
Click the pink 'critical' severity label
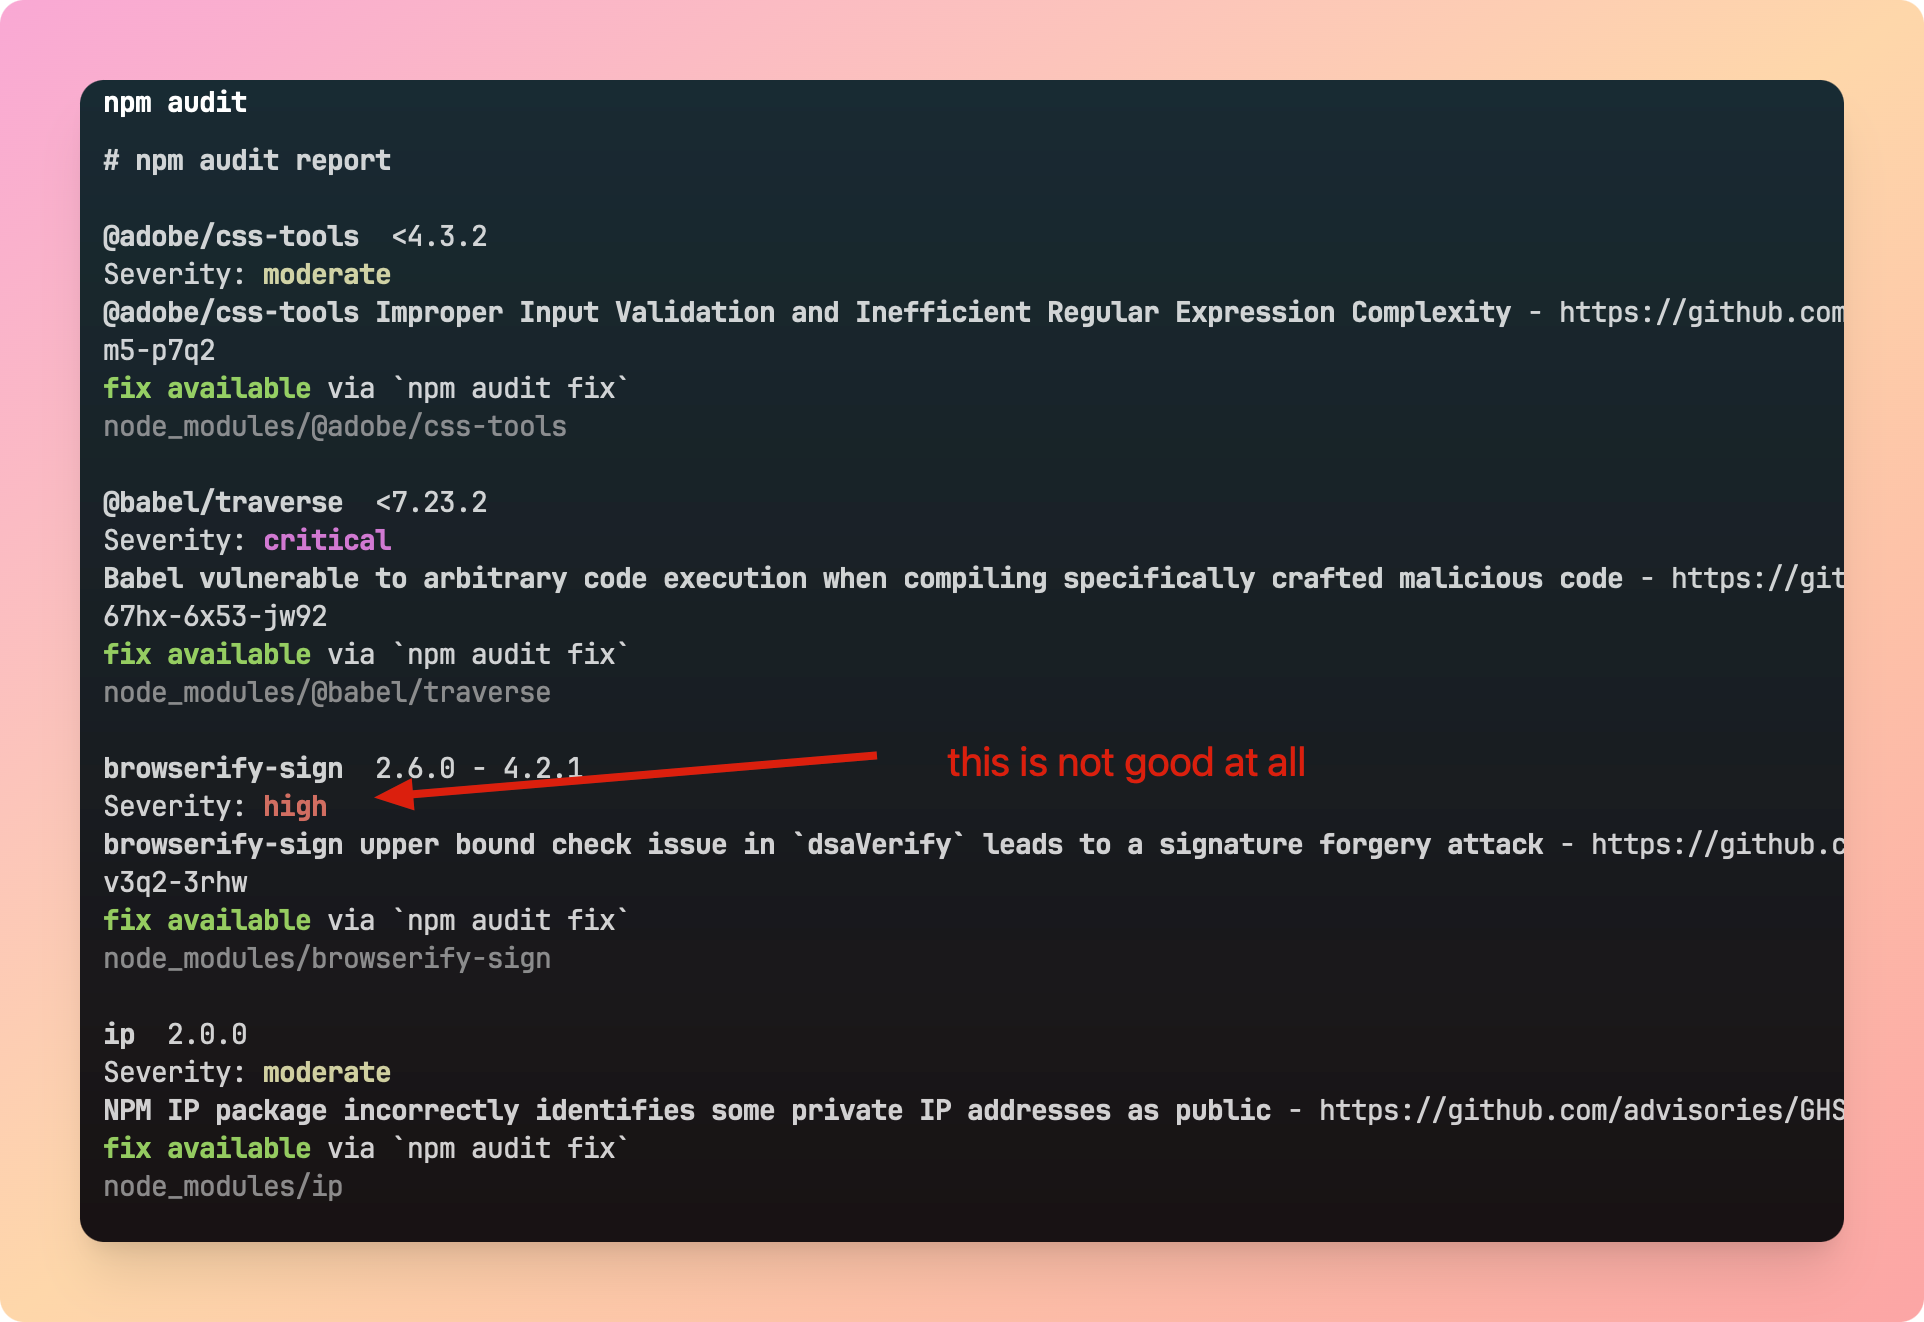coord(326,540)
